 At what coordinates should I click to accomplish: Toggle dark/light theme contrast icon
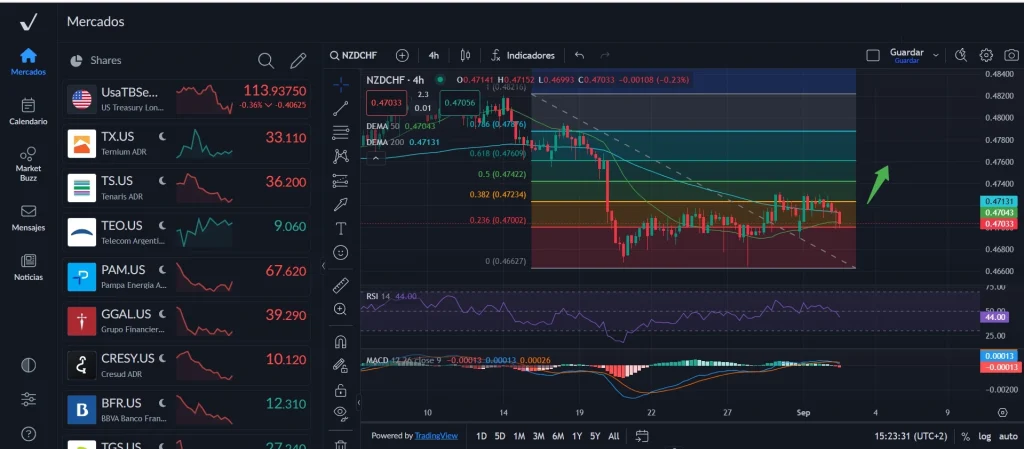28,365
